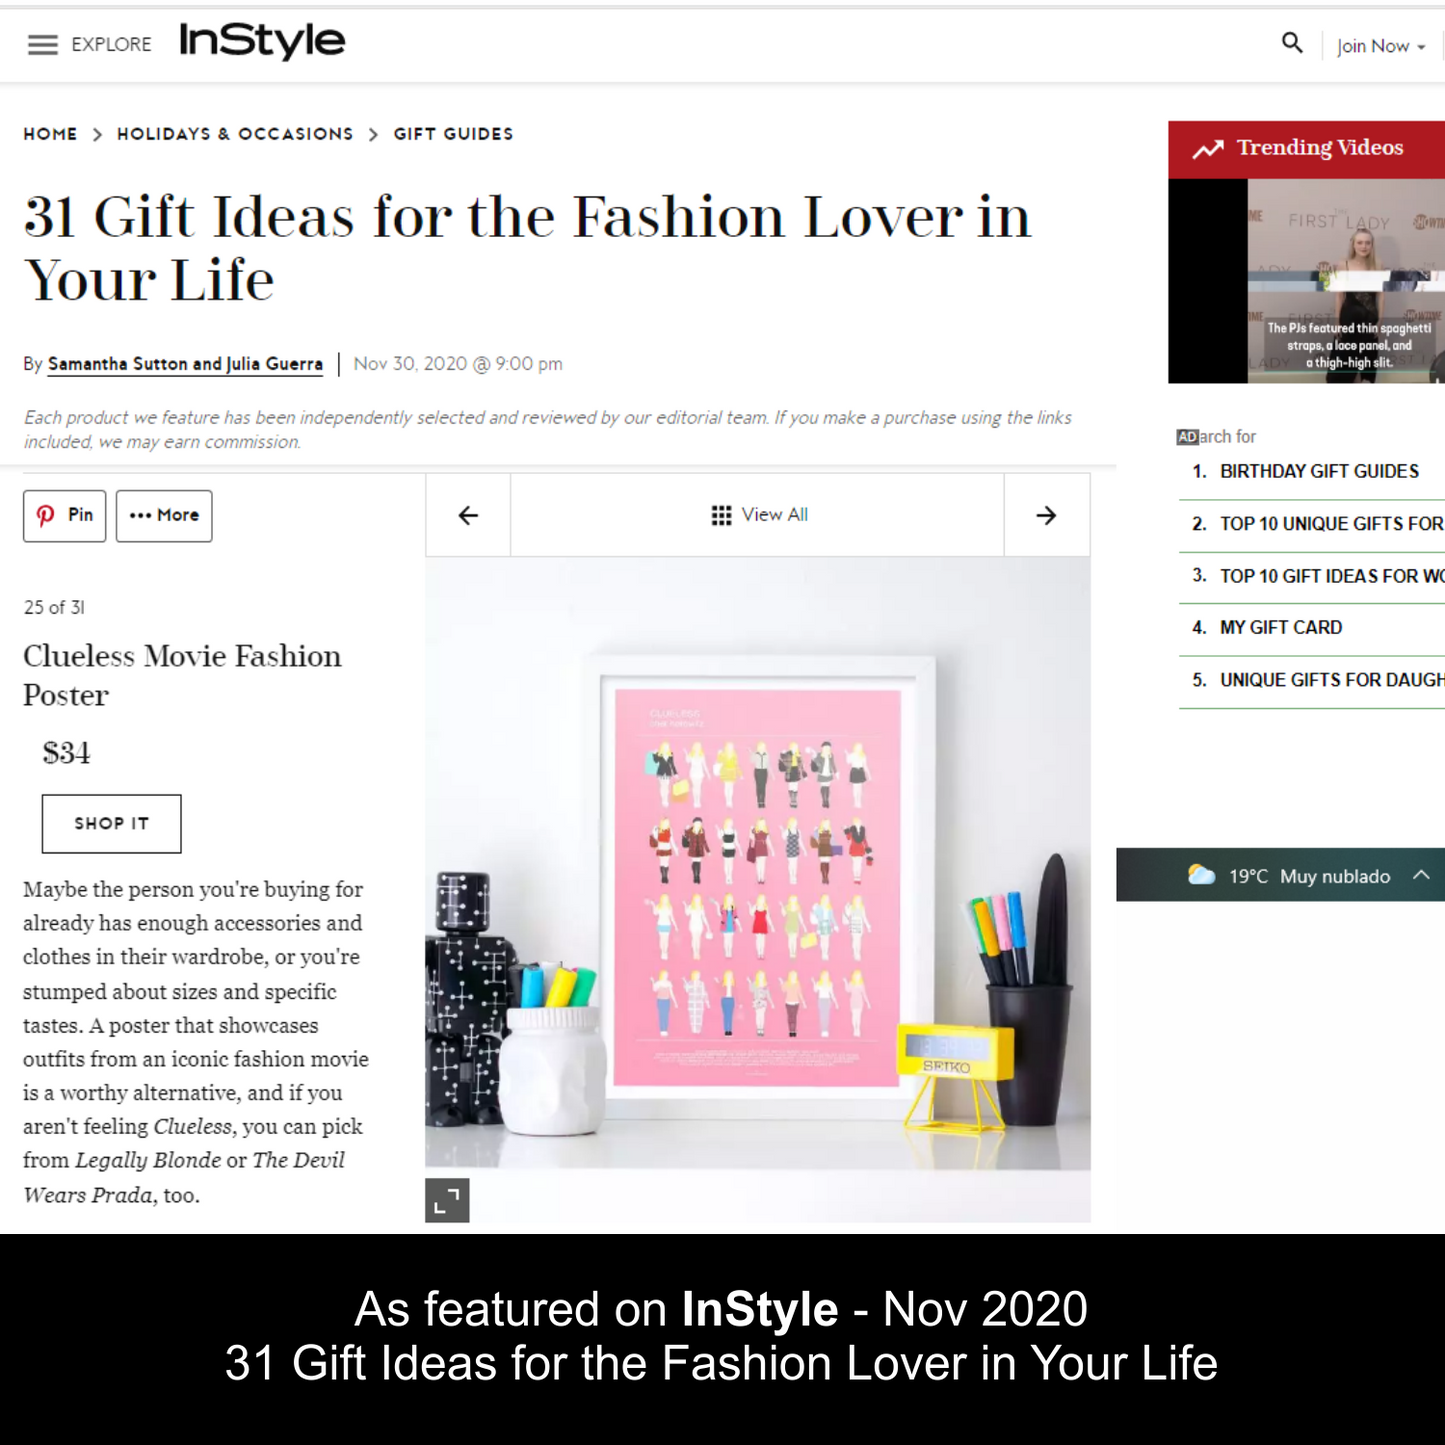Click the Trending Videos arrow icon
This screenshot has height=1445, width=1445.
click(1208, 149)
